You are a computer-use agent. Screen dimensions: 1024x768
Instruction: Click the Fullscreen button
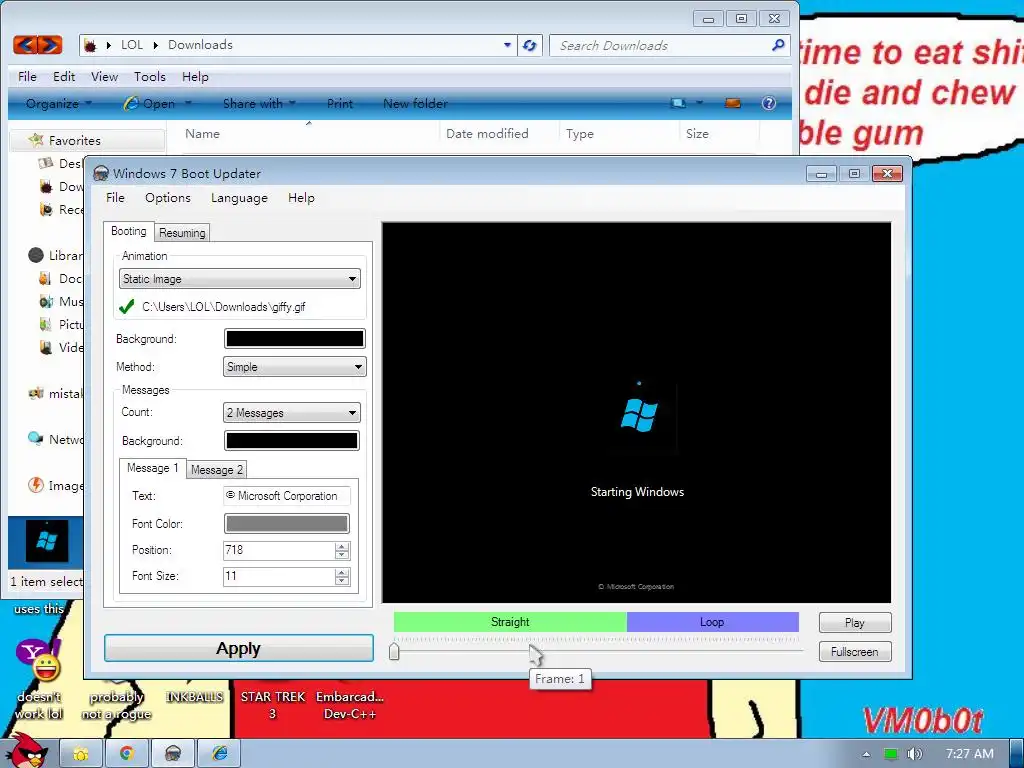[x=854, y=651]
